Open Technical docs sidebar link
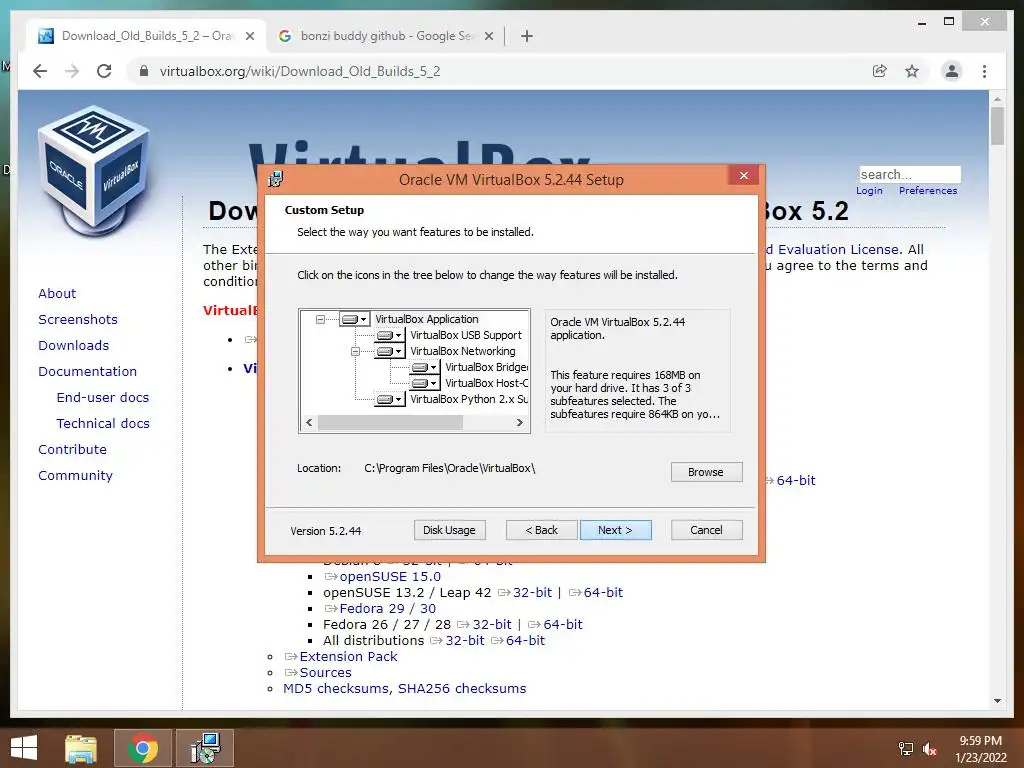Screen dimensions: 1024x768 point(103,424)
